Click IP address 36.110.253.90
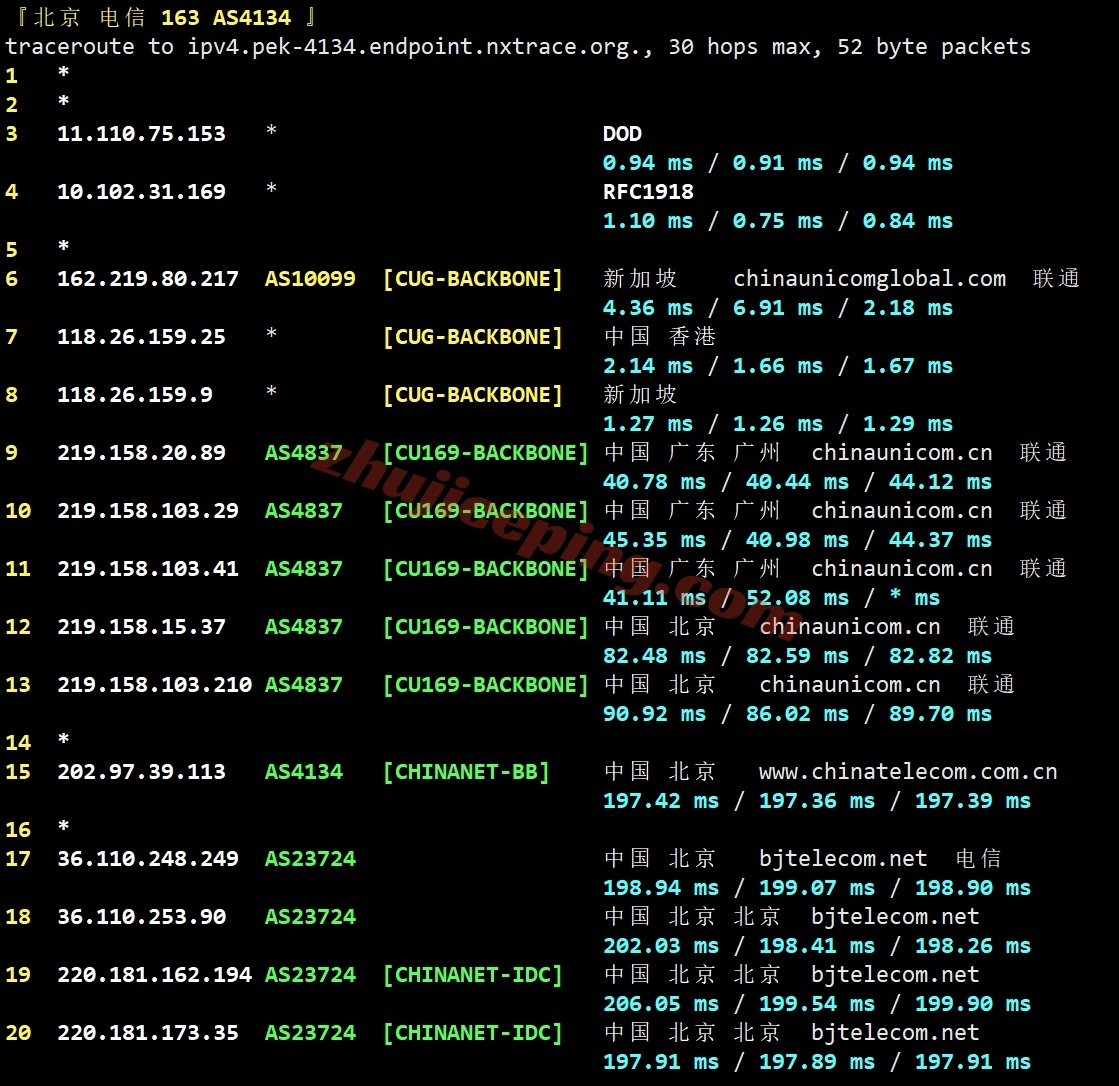Viewport: 1119px width, 1086px height. click(141, 917)
